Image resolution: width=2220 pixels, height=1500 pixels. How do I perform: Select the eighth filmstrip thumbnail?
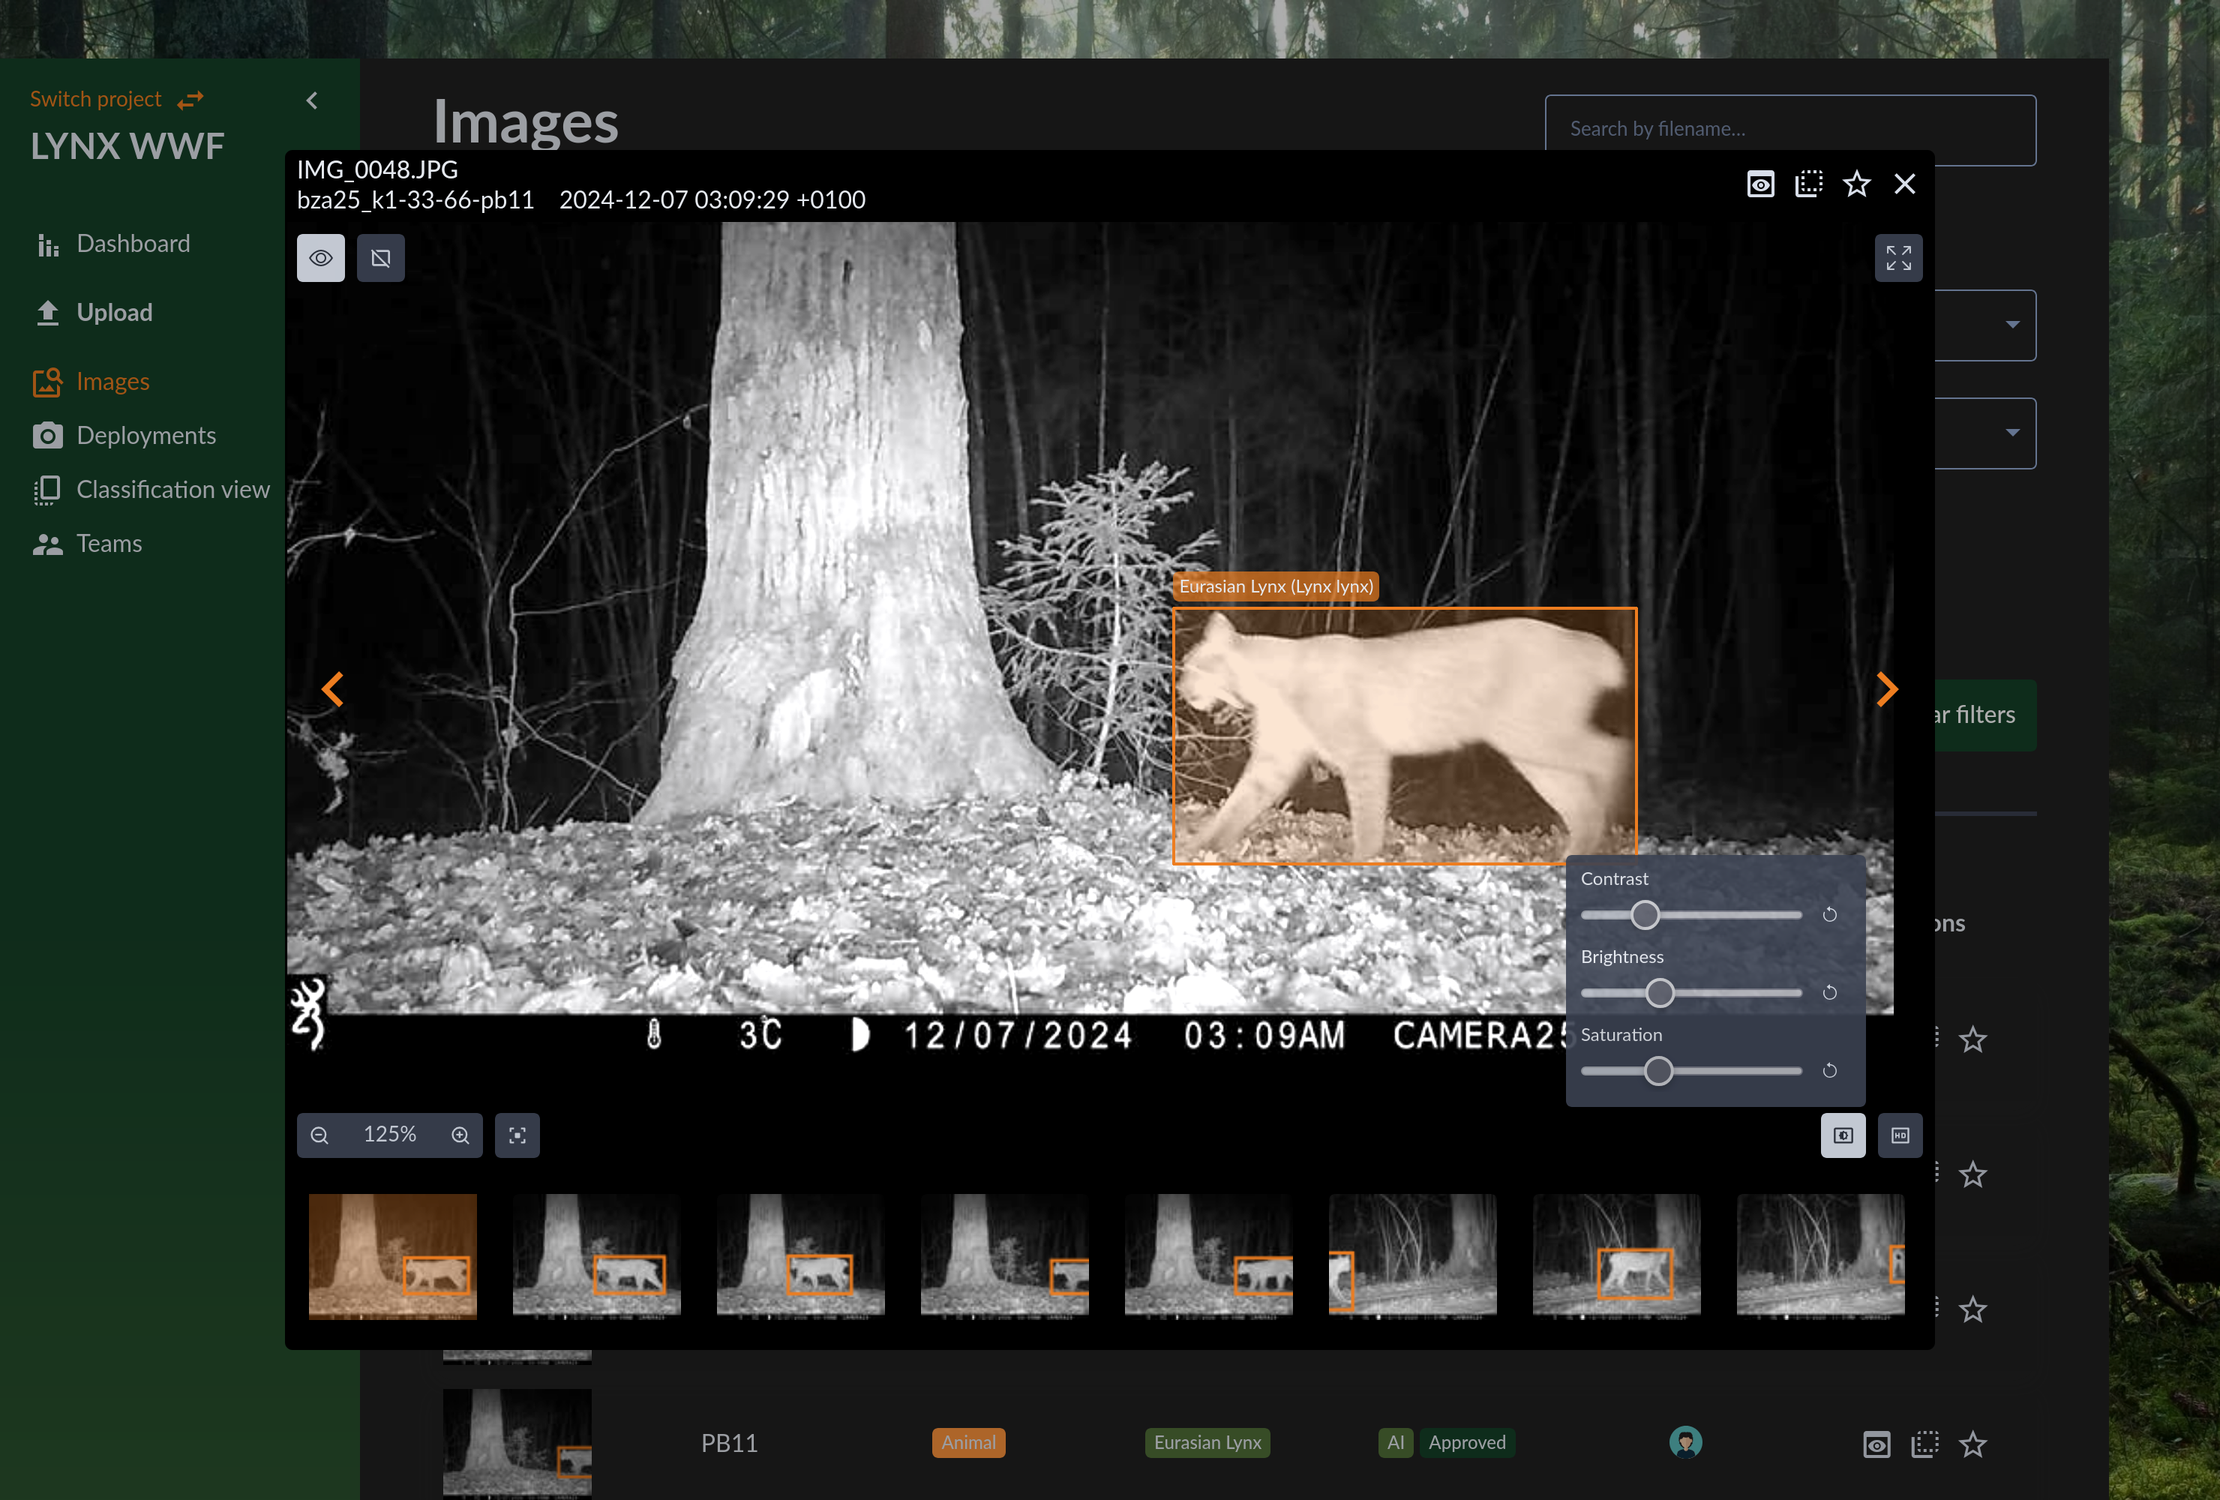(x=1821, y=1257)
